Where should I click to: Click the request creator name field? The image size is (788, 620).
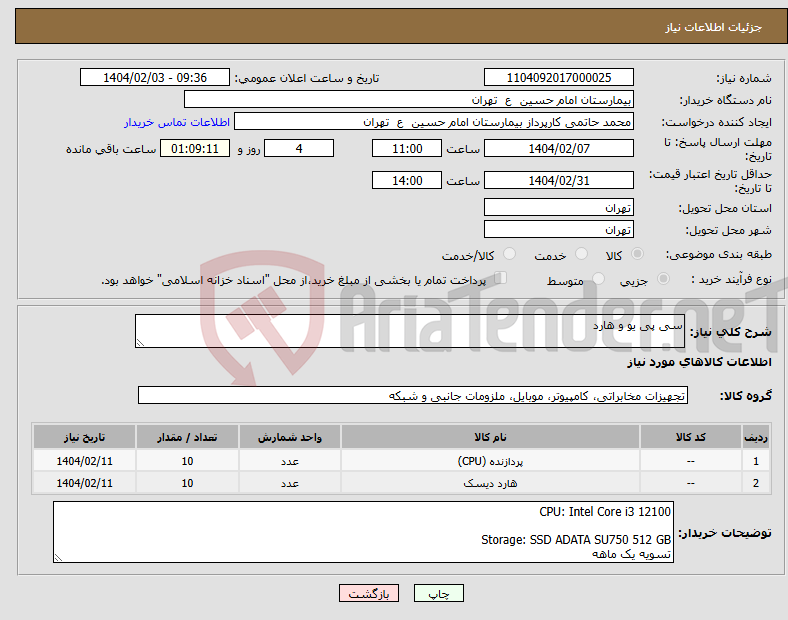click(434, 122)
